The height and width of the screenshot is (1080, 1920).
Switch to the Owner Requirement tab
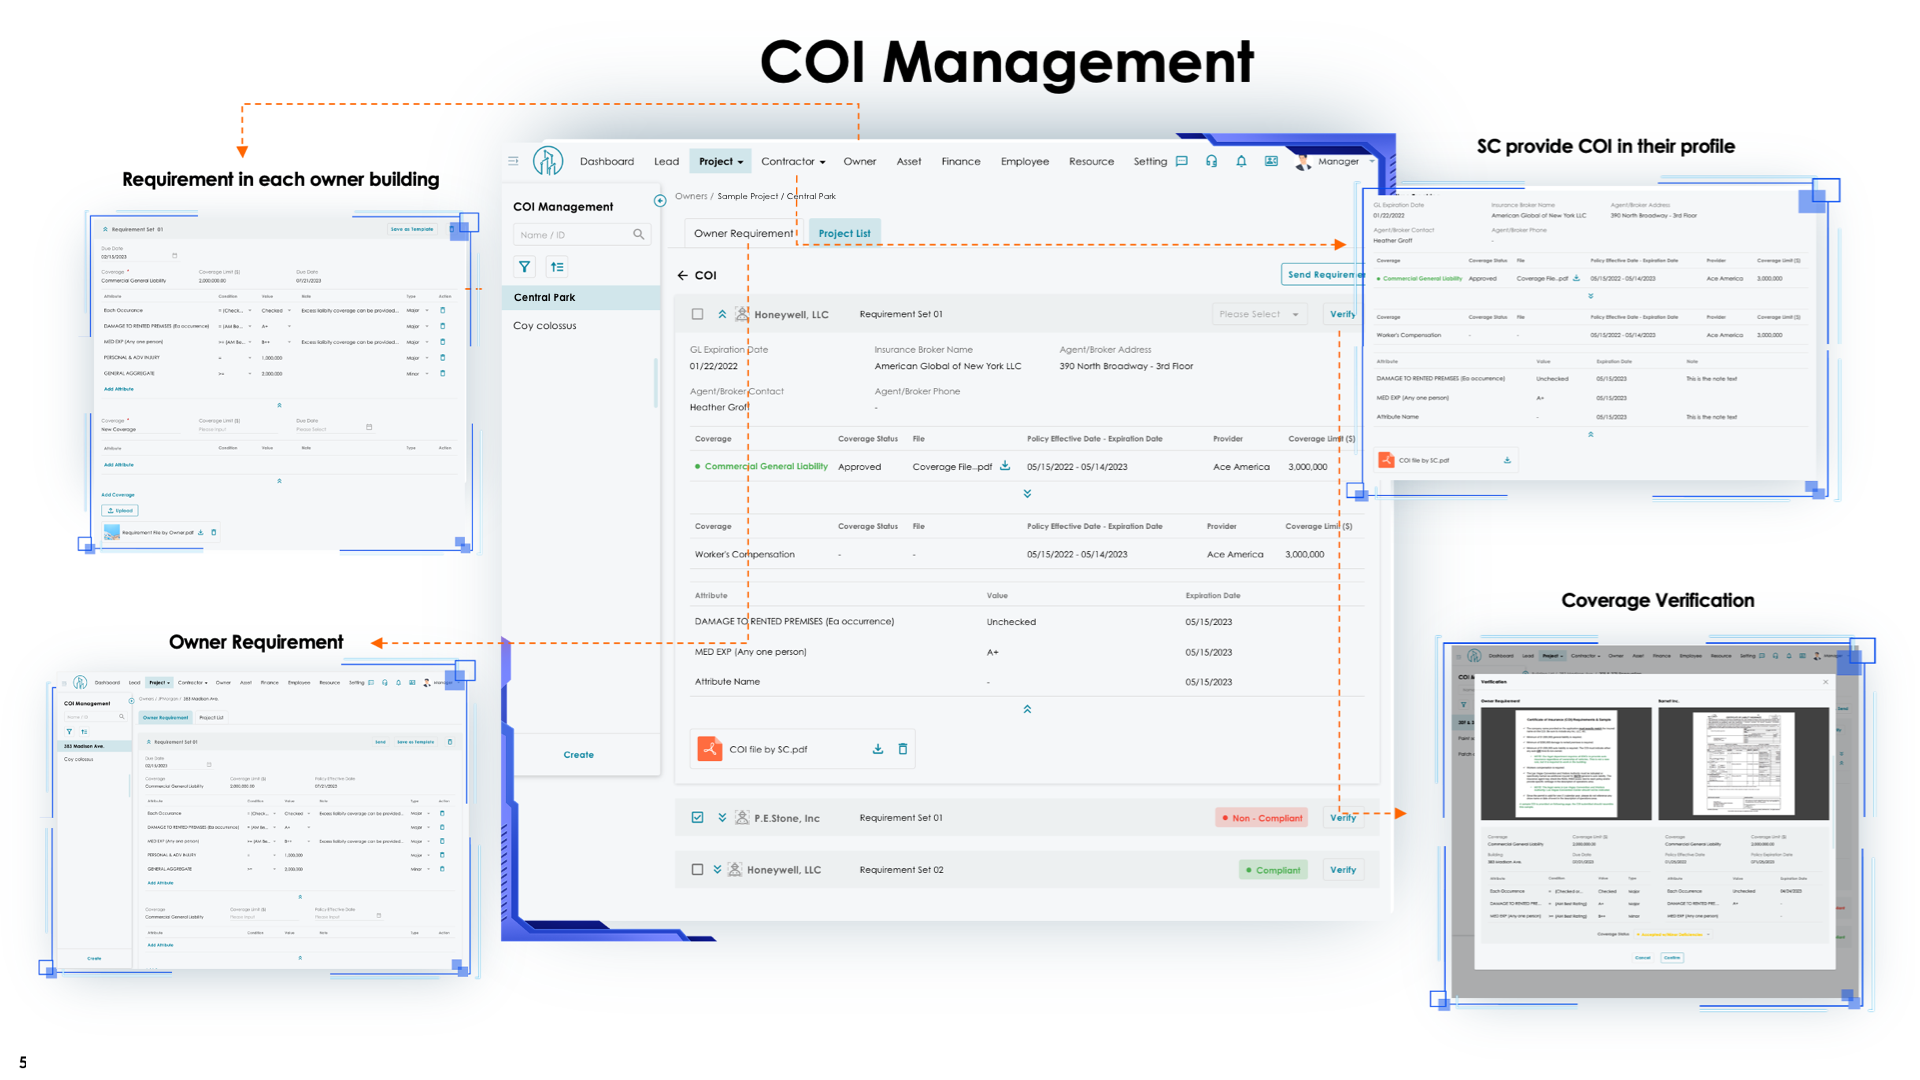point(742,233)
